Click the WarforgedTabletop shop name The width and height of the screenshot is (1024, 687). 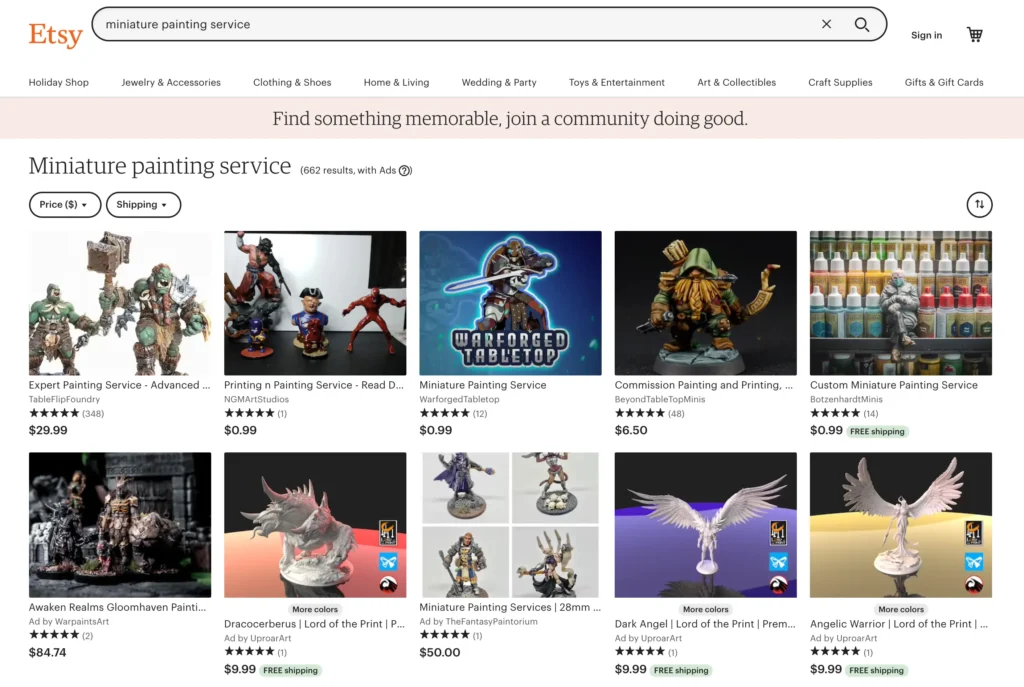pos(459,400)
